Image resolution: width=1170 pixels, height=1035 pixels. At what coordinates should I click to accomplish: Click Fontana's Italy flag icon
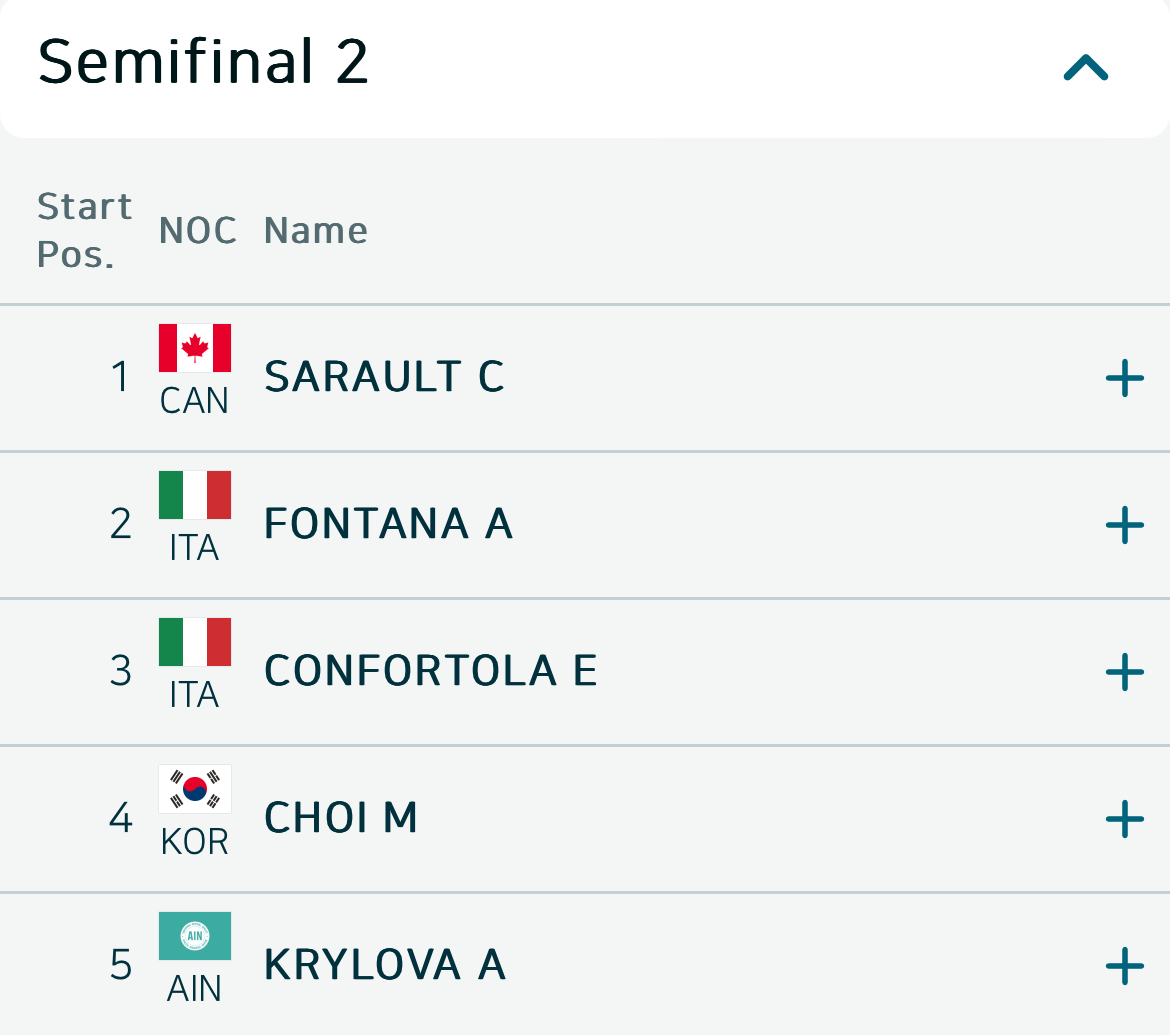[x=195, y=495]
